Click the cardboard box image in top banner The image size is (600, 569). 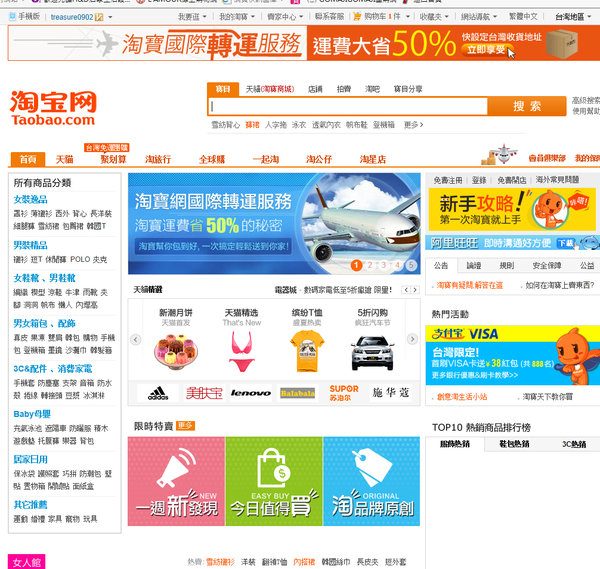click(x=561, y=43)
